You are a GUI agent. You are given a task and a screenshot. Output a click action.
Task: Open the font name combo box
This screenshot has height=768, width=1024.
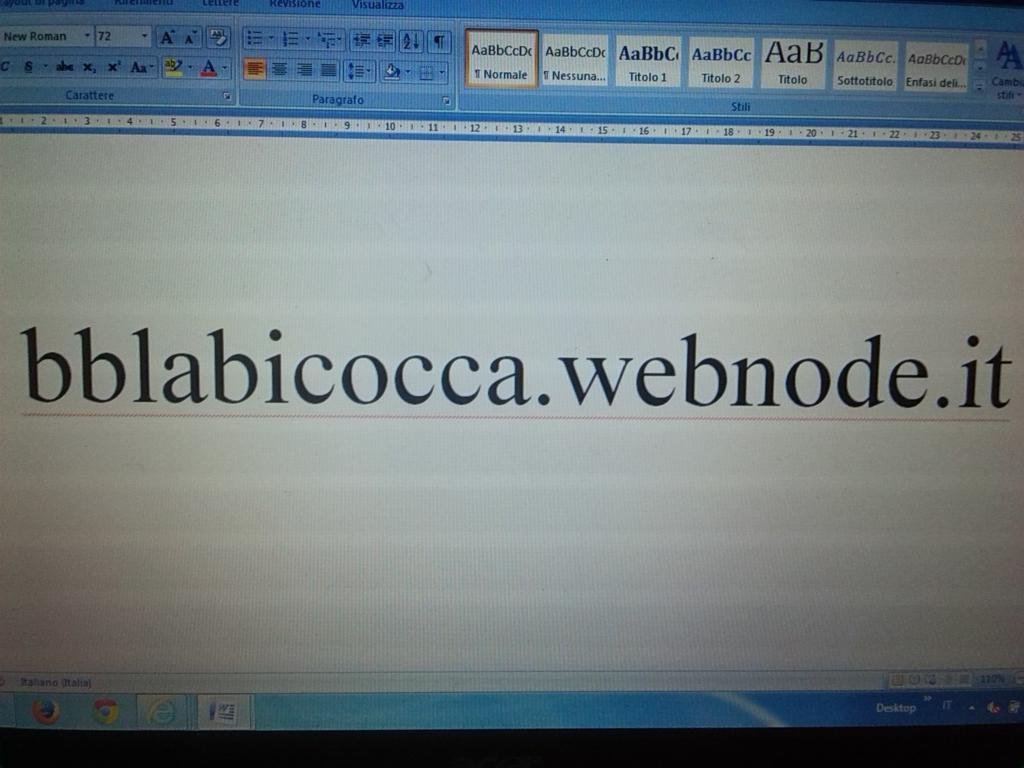46,37
